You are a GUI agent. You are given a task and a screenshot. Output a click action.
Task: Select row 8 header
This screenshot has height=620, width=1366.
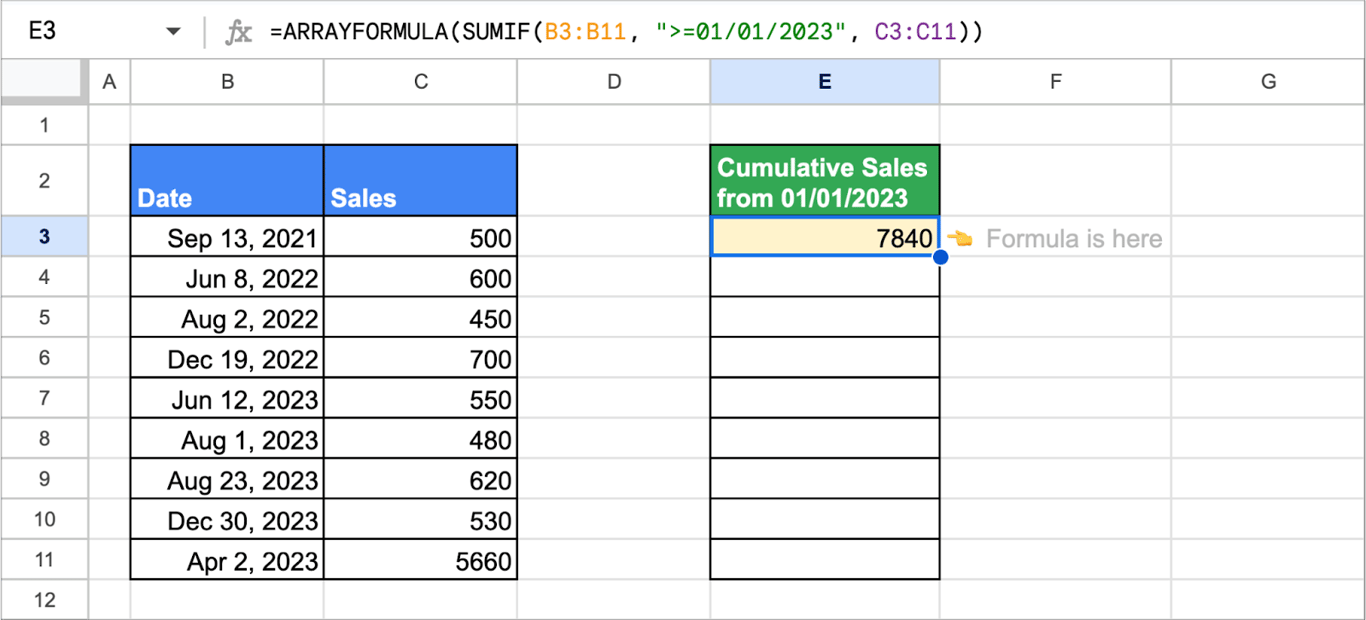click(x=44, y=438)
